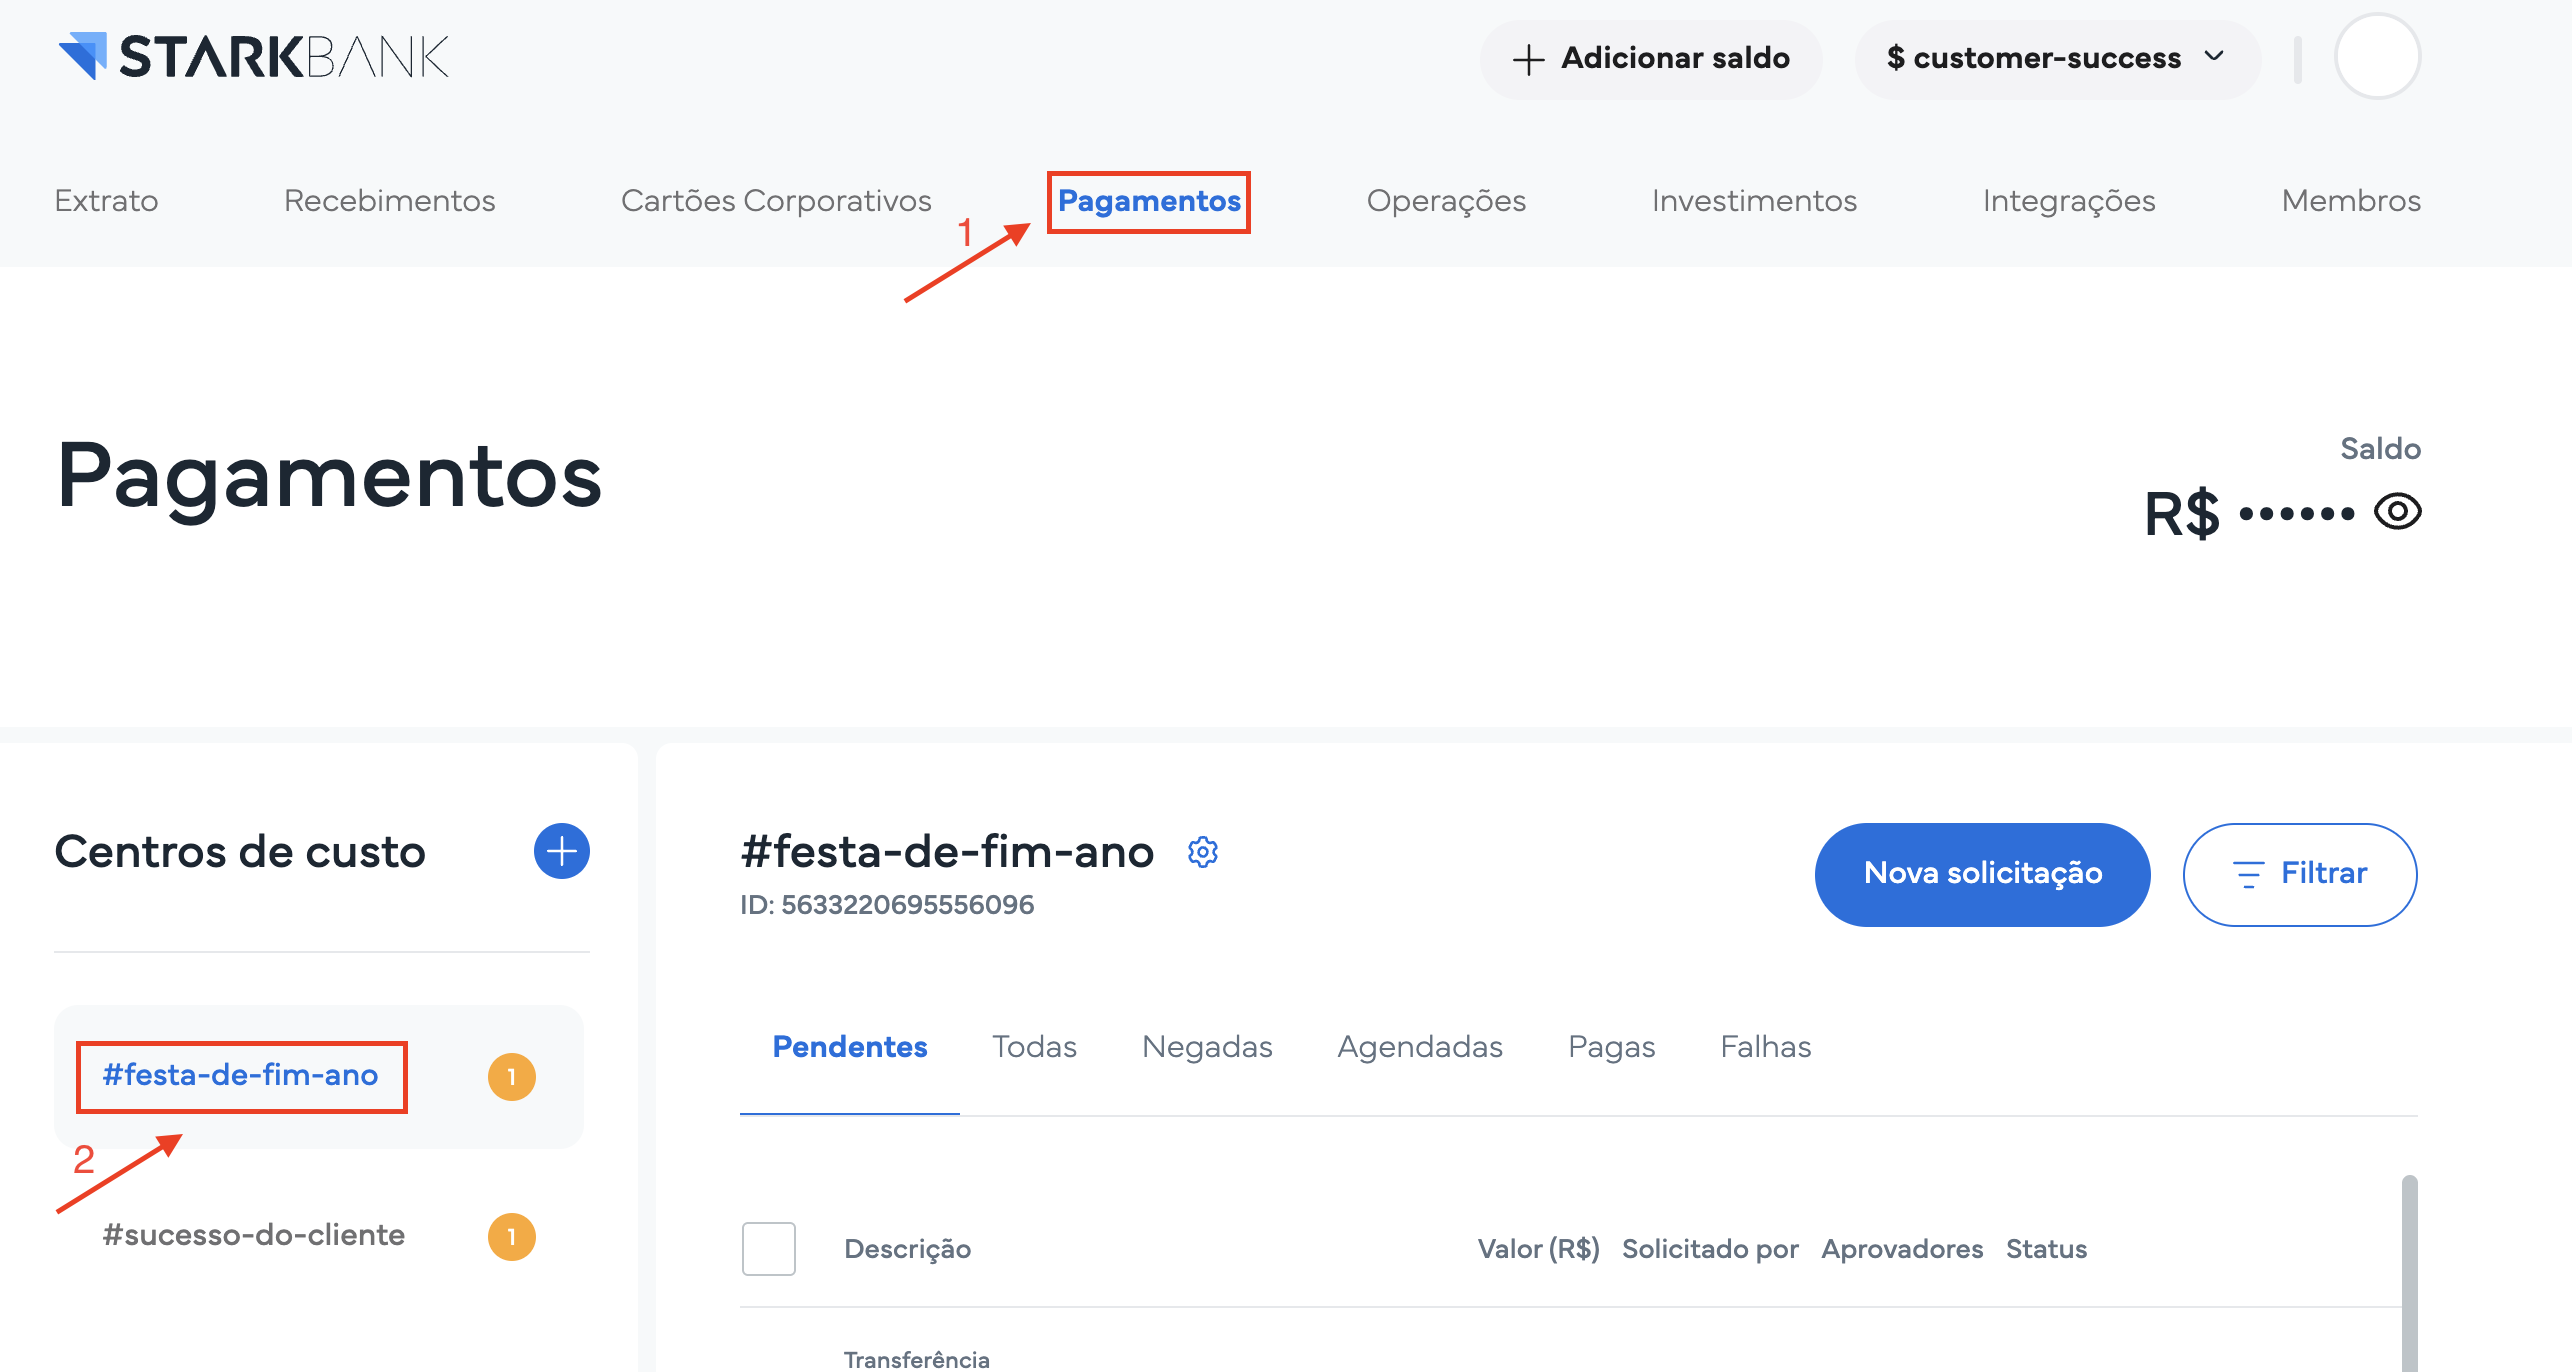Go to the Extrato tab

point(106,200)
